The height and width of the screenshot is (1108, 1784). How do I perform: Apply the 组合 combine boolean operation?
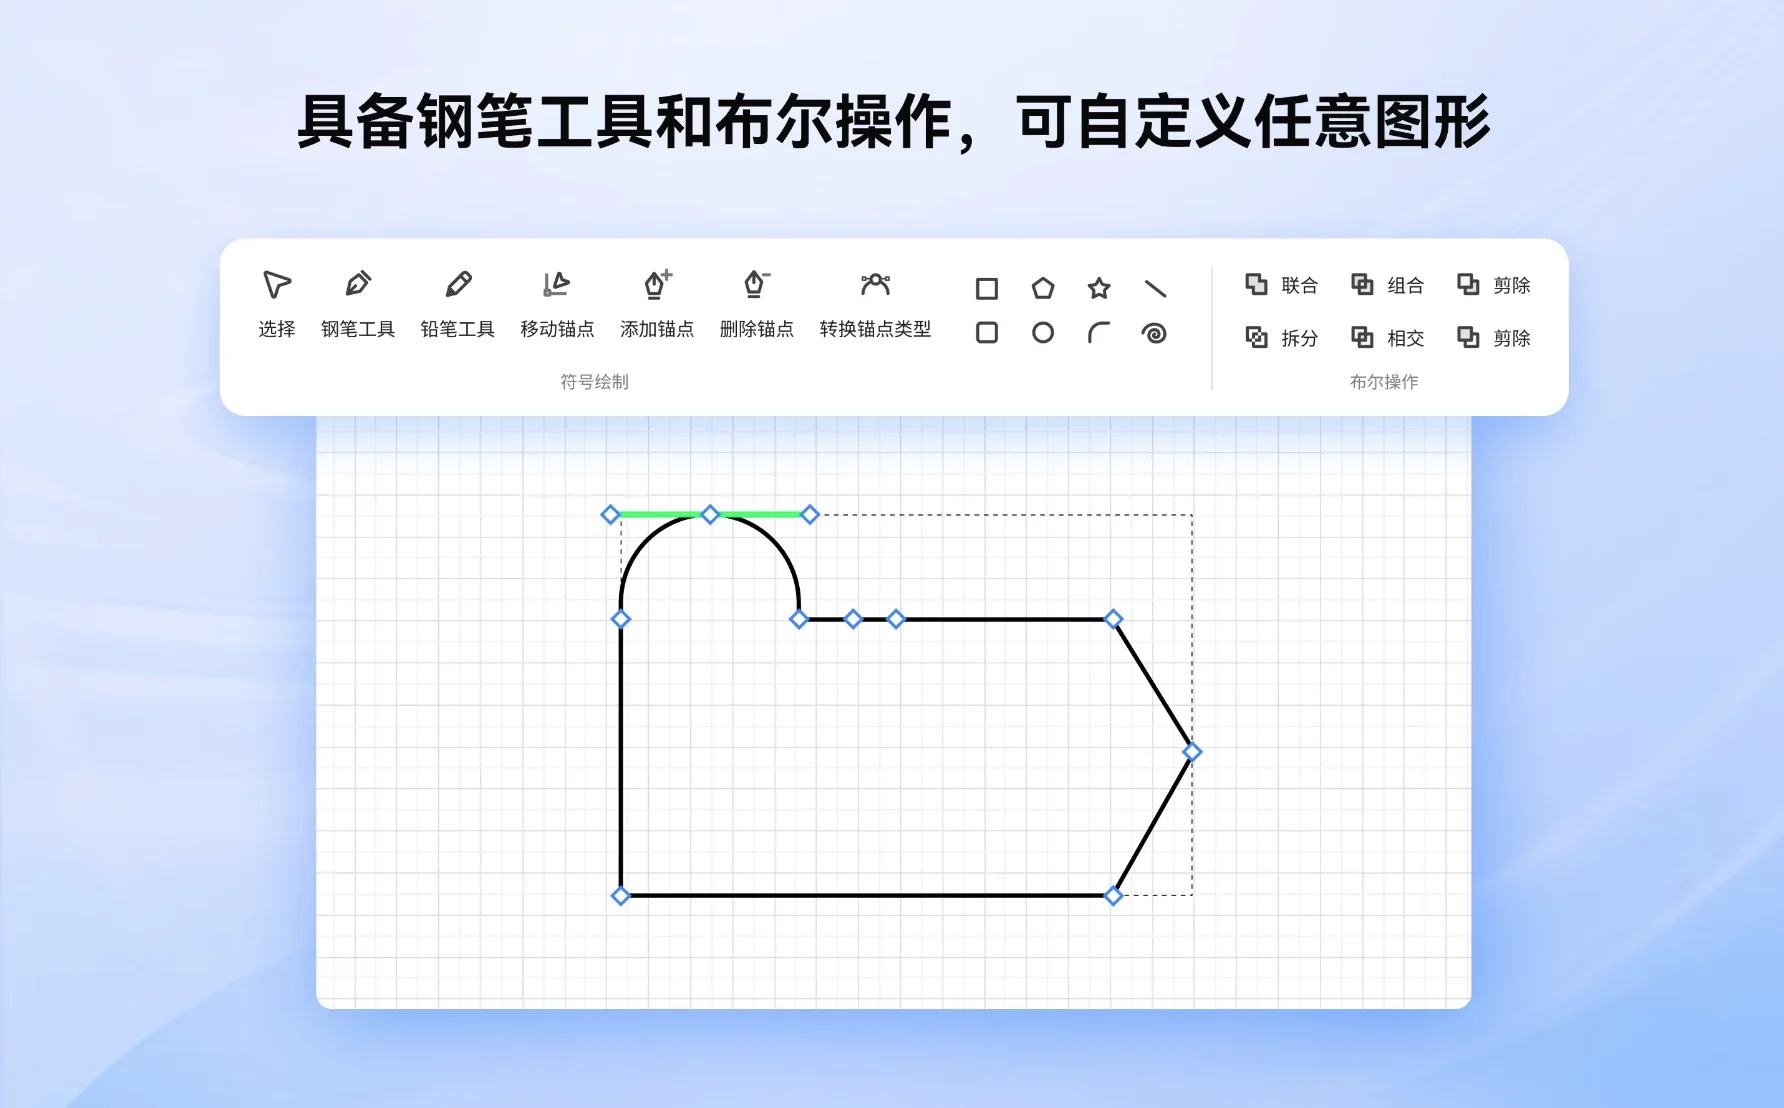click(1388, 285)
